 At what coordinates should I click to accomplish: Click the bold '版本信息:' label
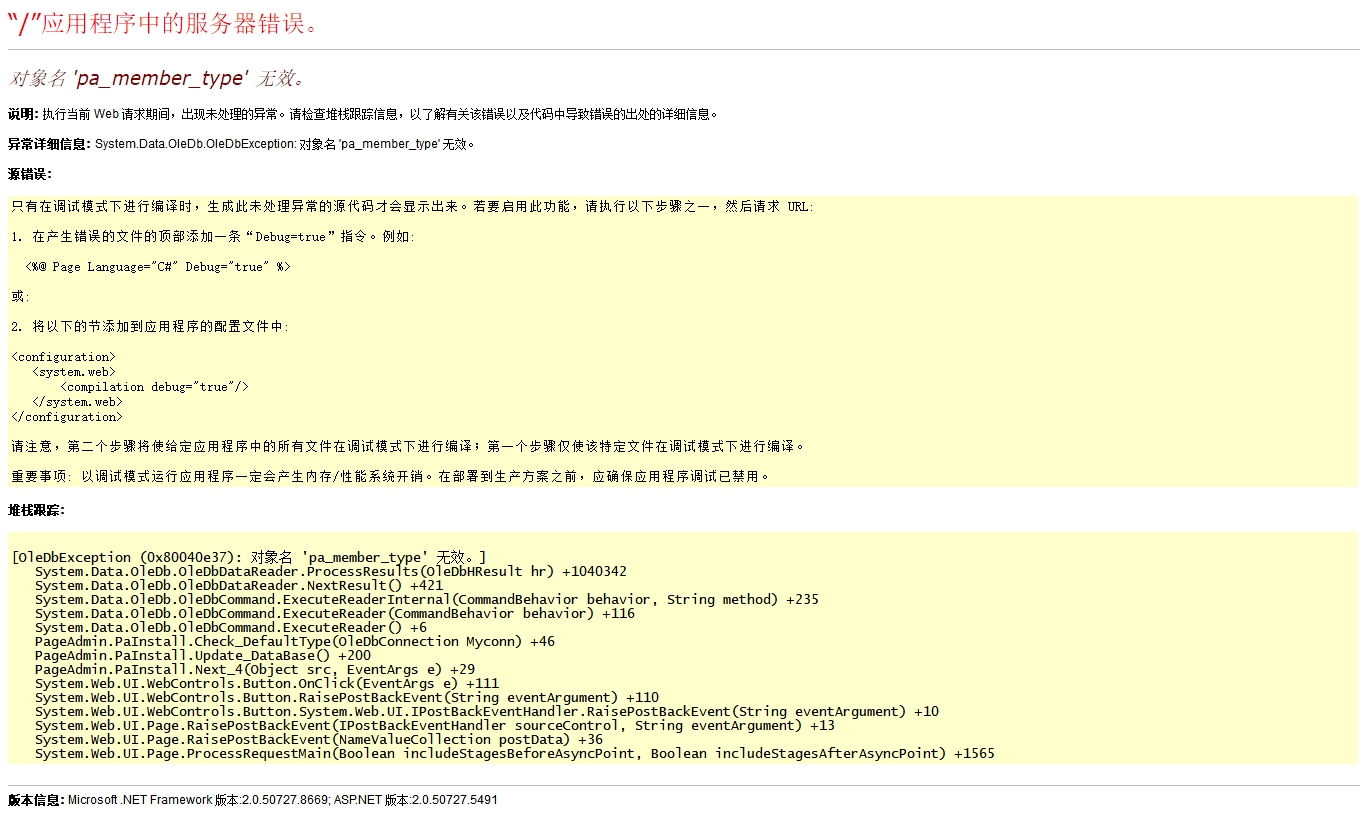tap(36, 800)
